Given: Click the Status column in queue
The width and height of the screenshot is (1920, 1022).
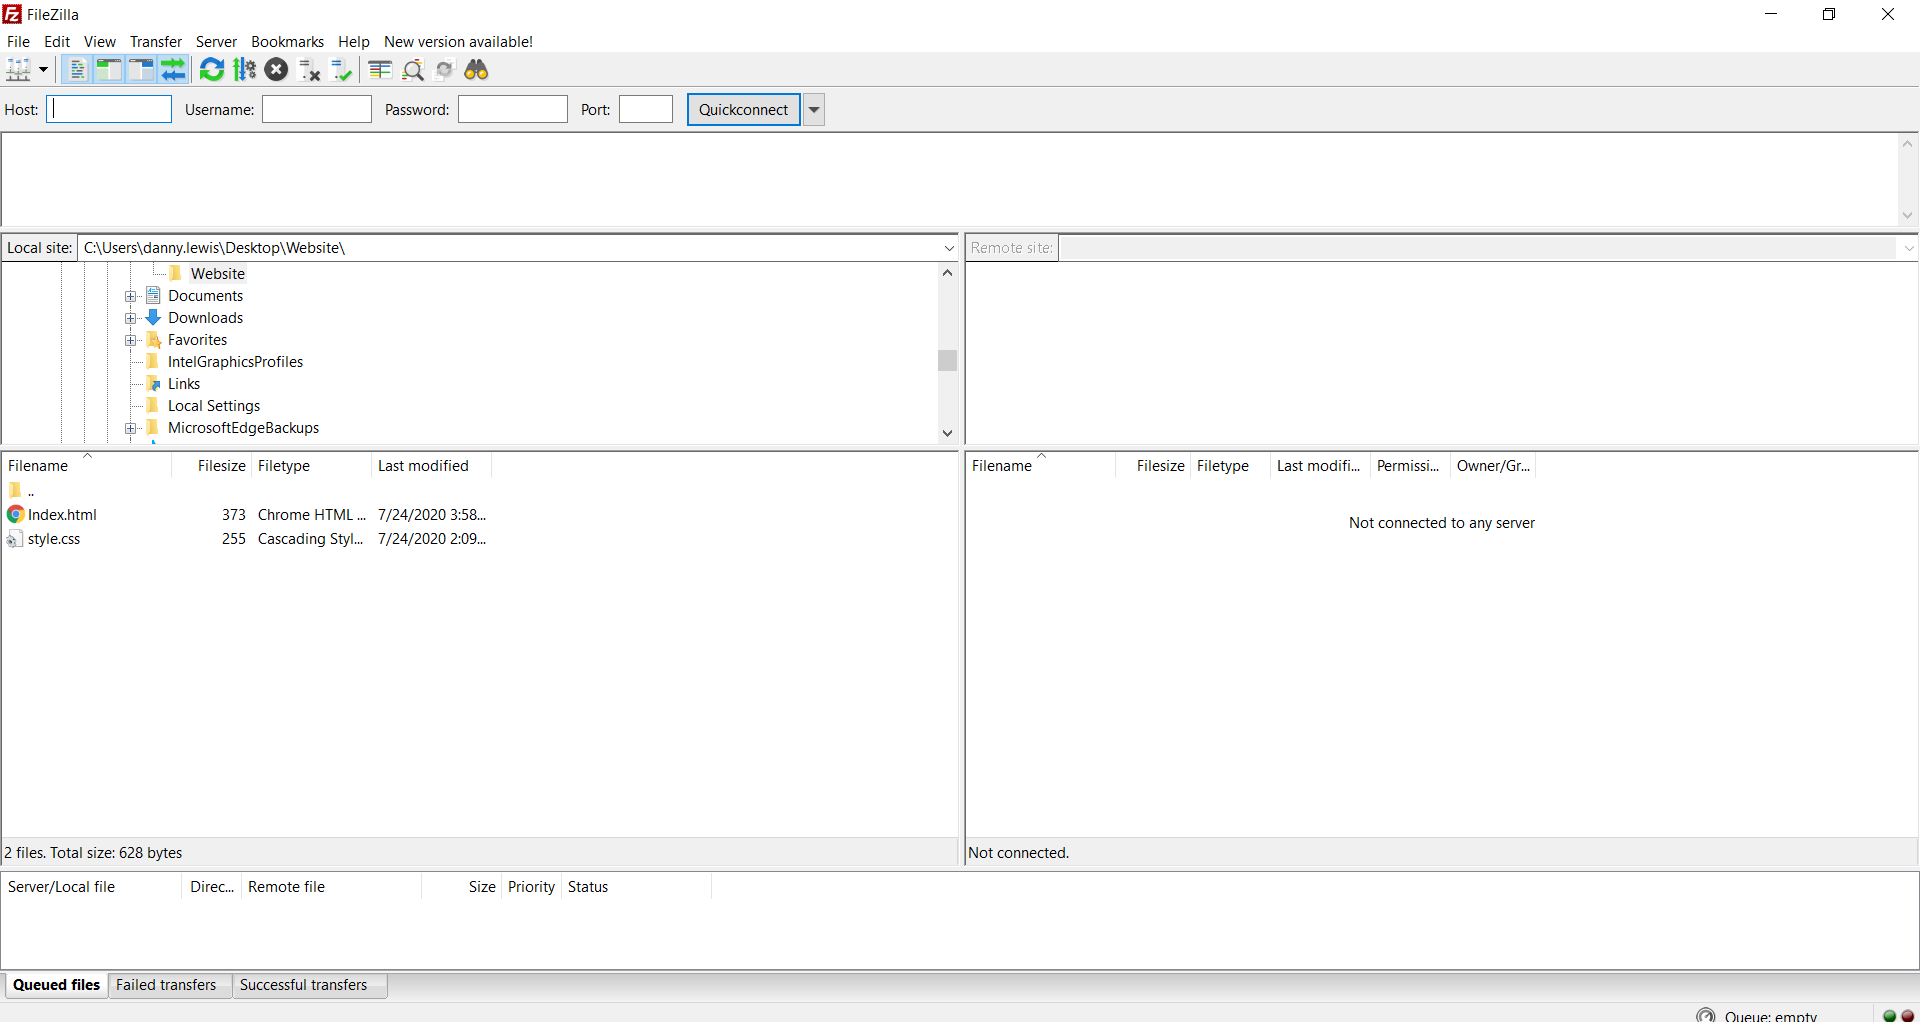Looking at the screenshot, I should 636,887.
